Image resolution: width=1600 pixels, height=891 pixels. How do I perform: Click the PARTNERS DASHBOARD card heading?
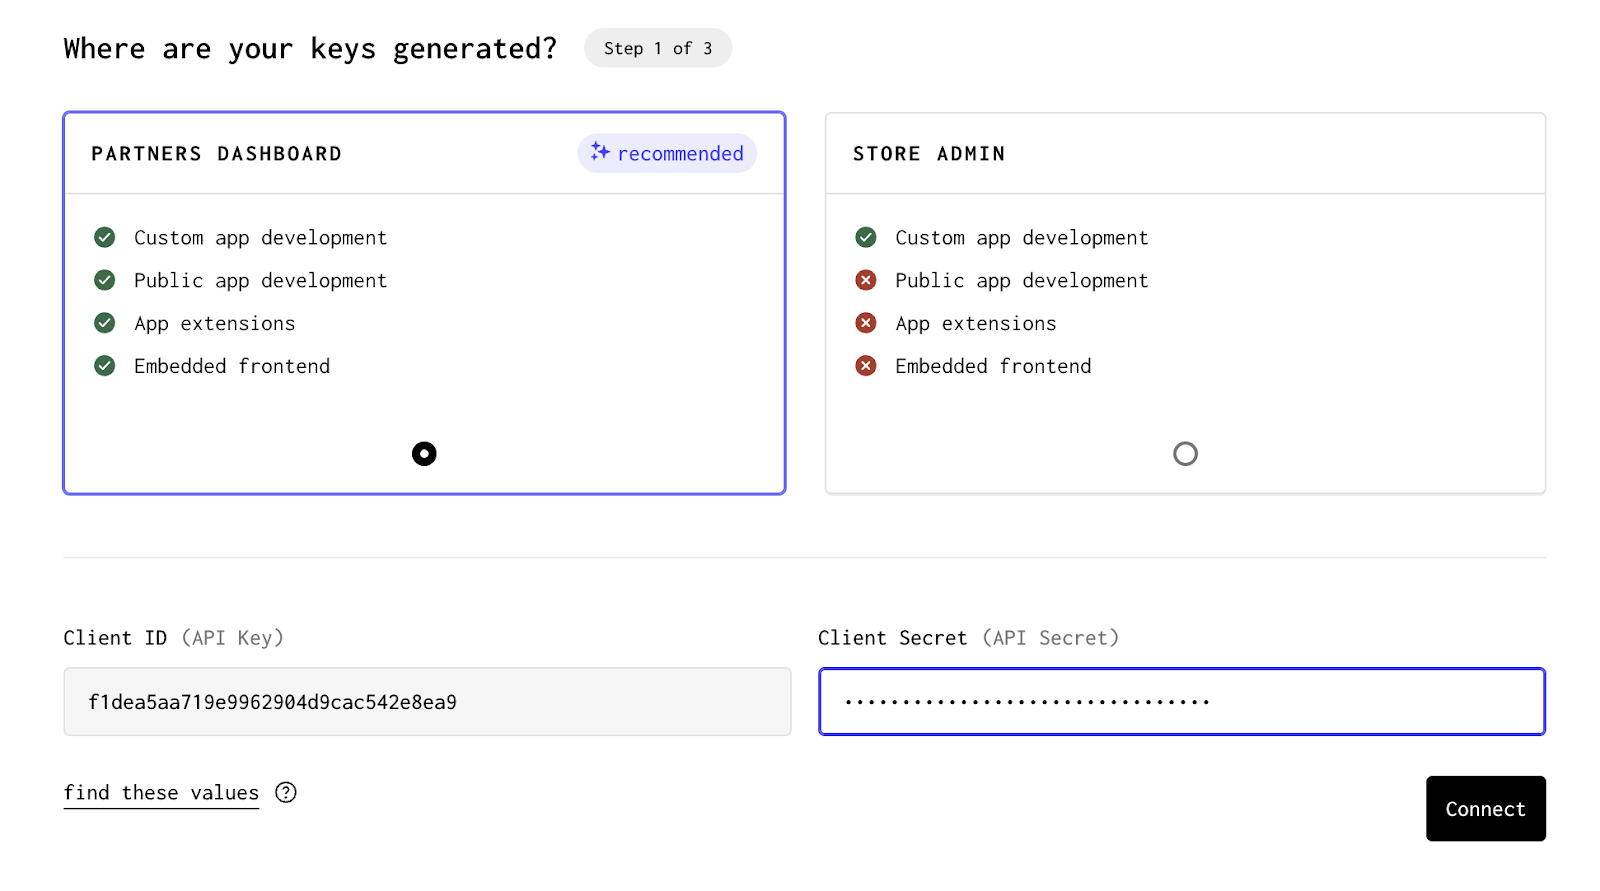(217, 154)
